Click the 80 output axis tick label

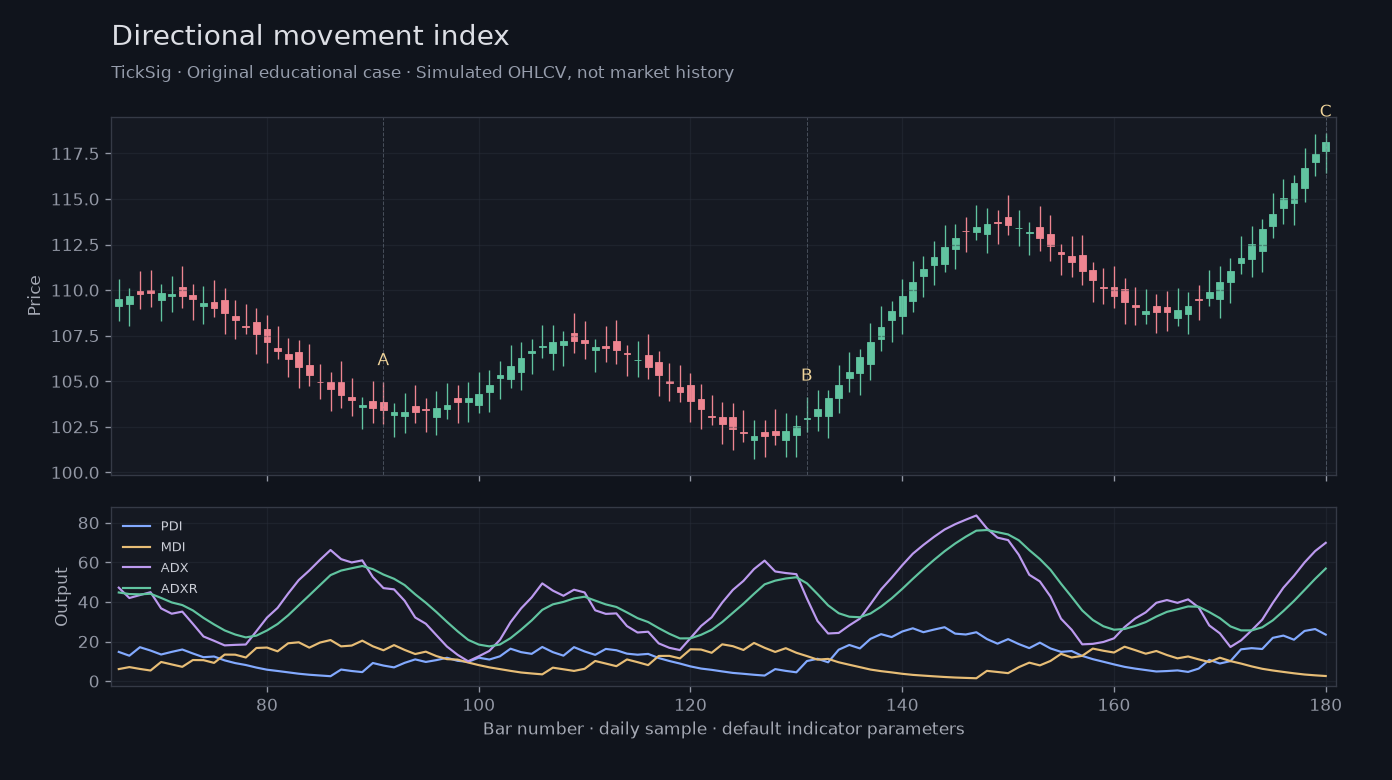pos(88,523)
